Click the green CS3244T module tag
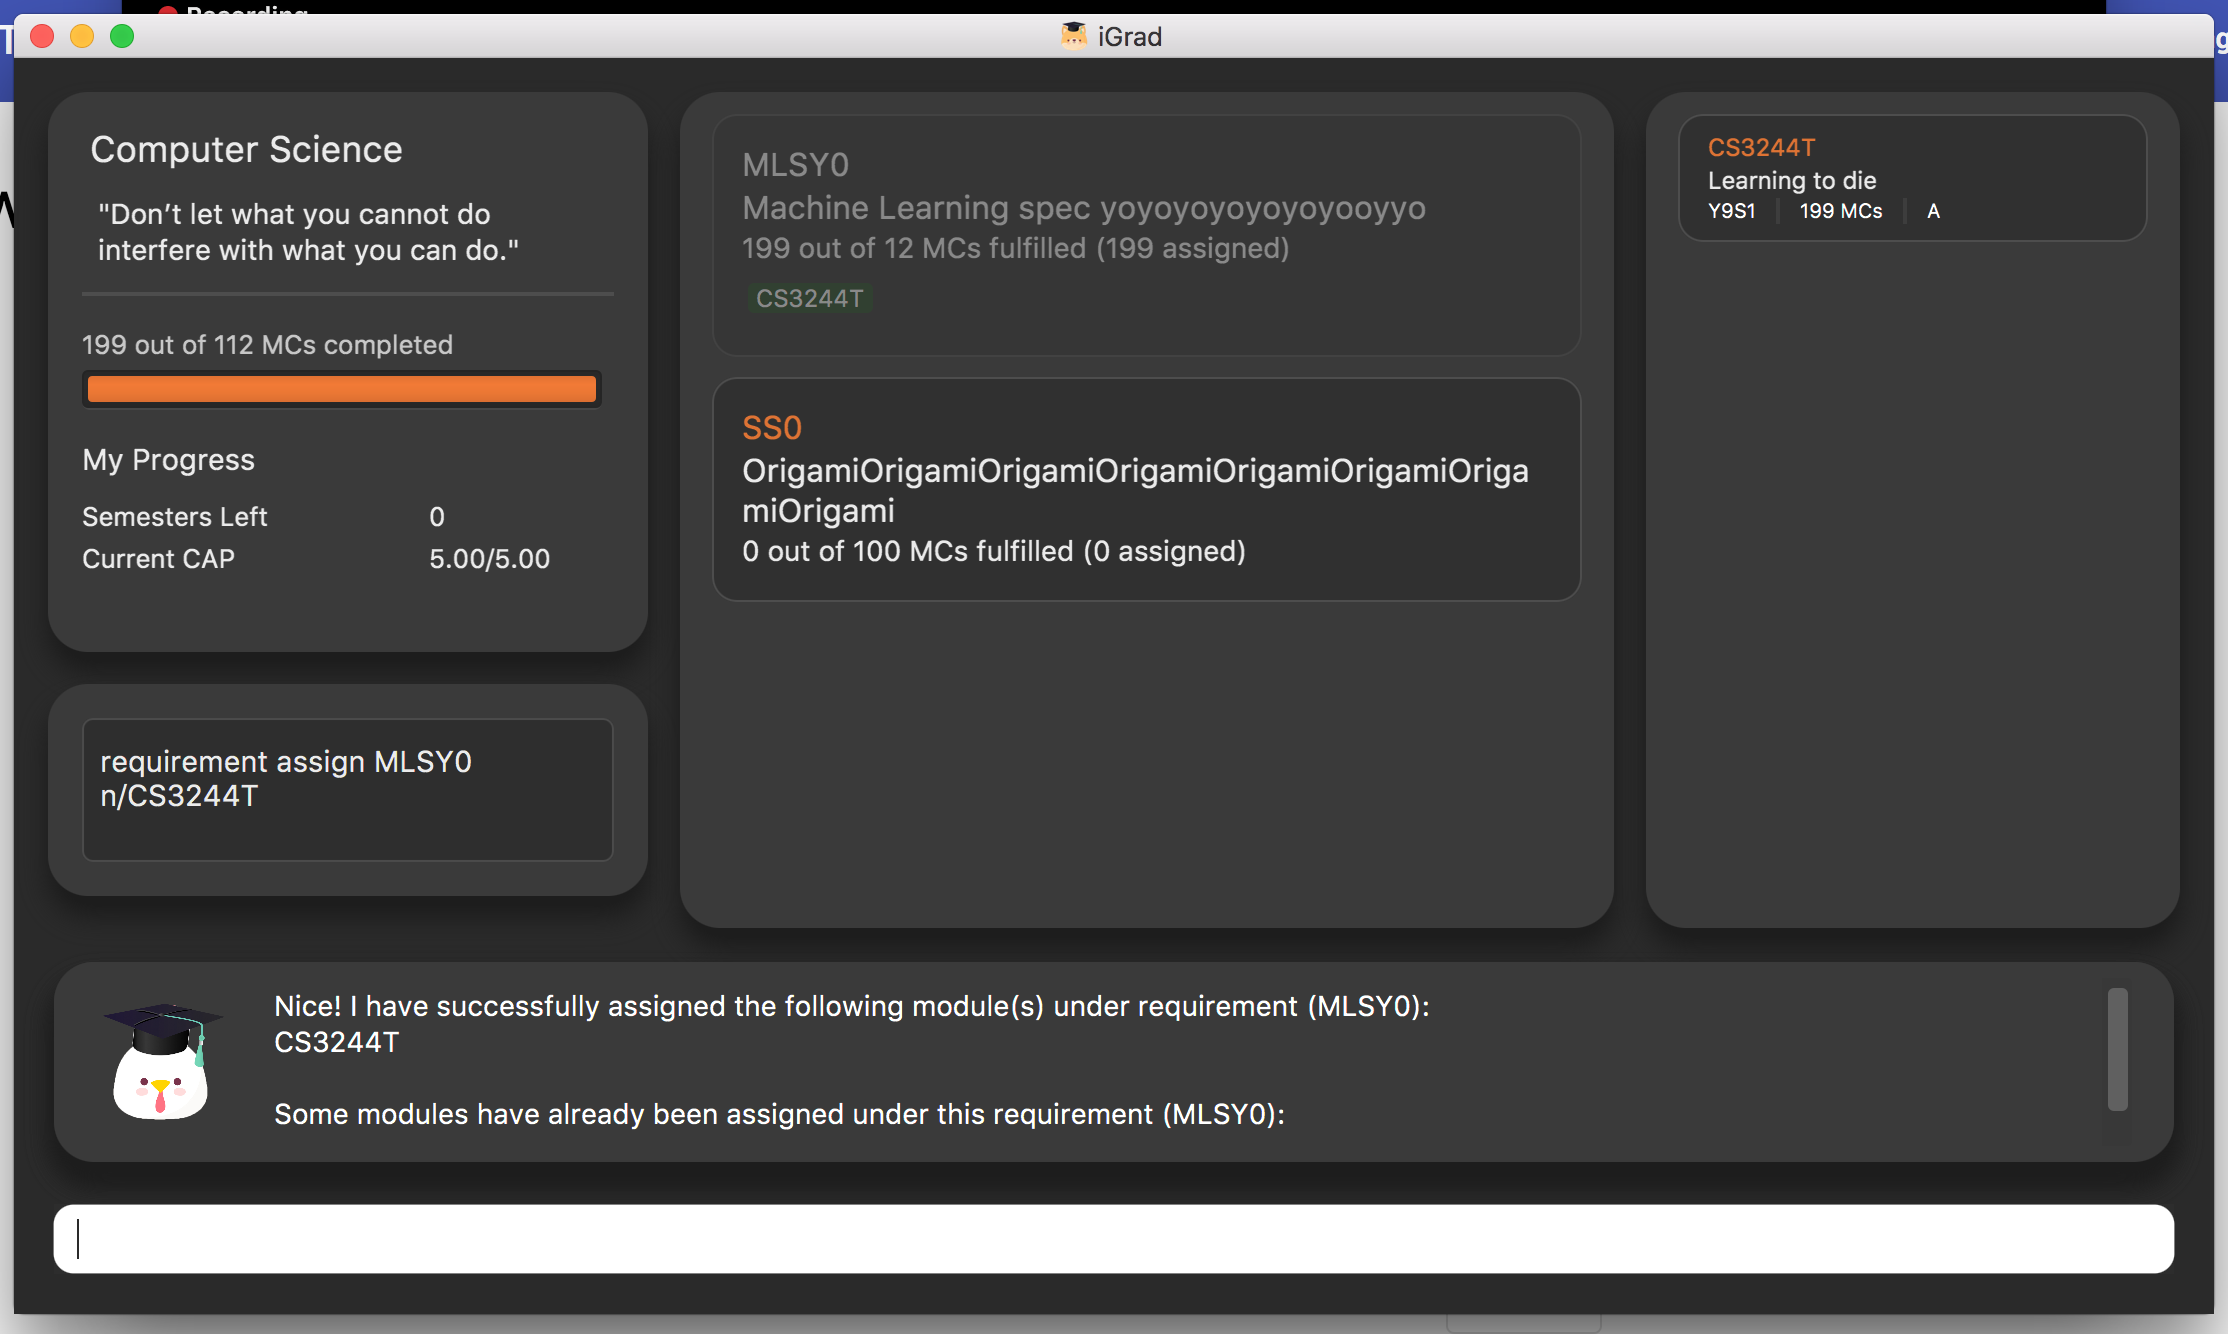2228x1334 pixels. pos(809,298)
